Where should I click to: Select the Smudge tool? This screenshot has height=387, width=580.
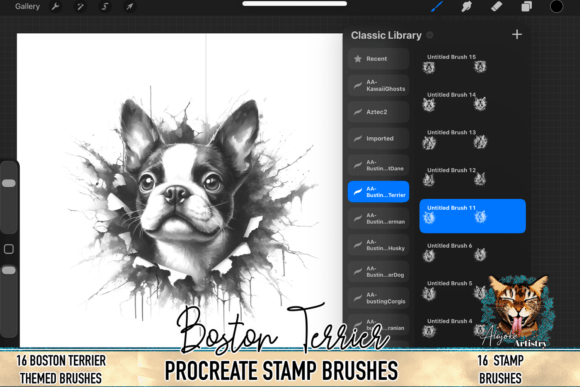[466, 6]
